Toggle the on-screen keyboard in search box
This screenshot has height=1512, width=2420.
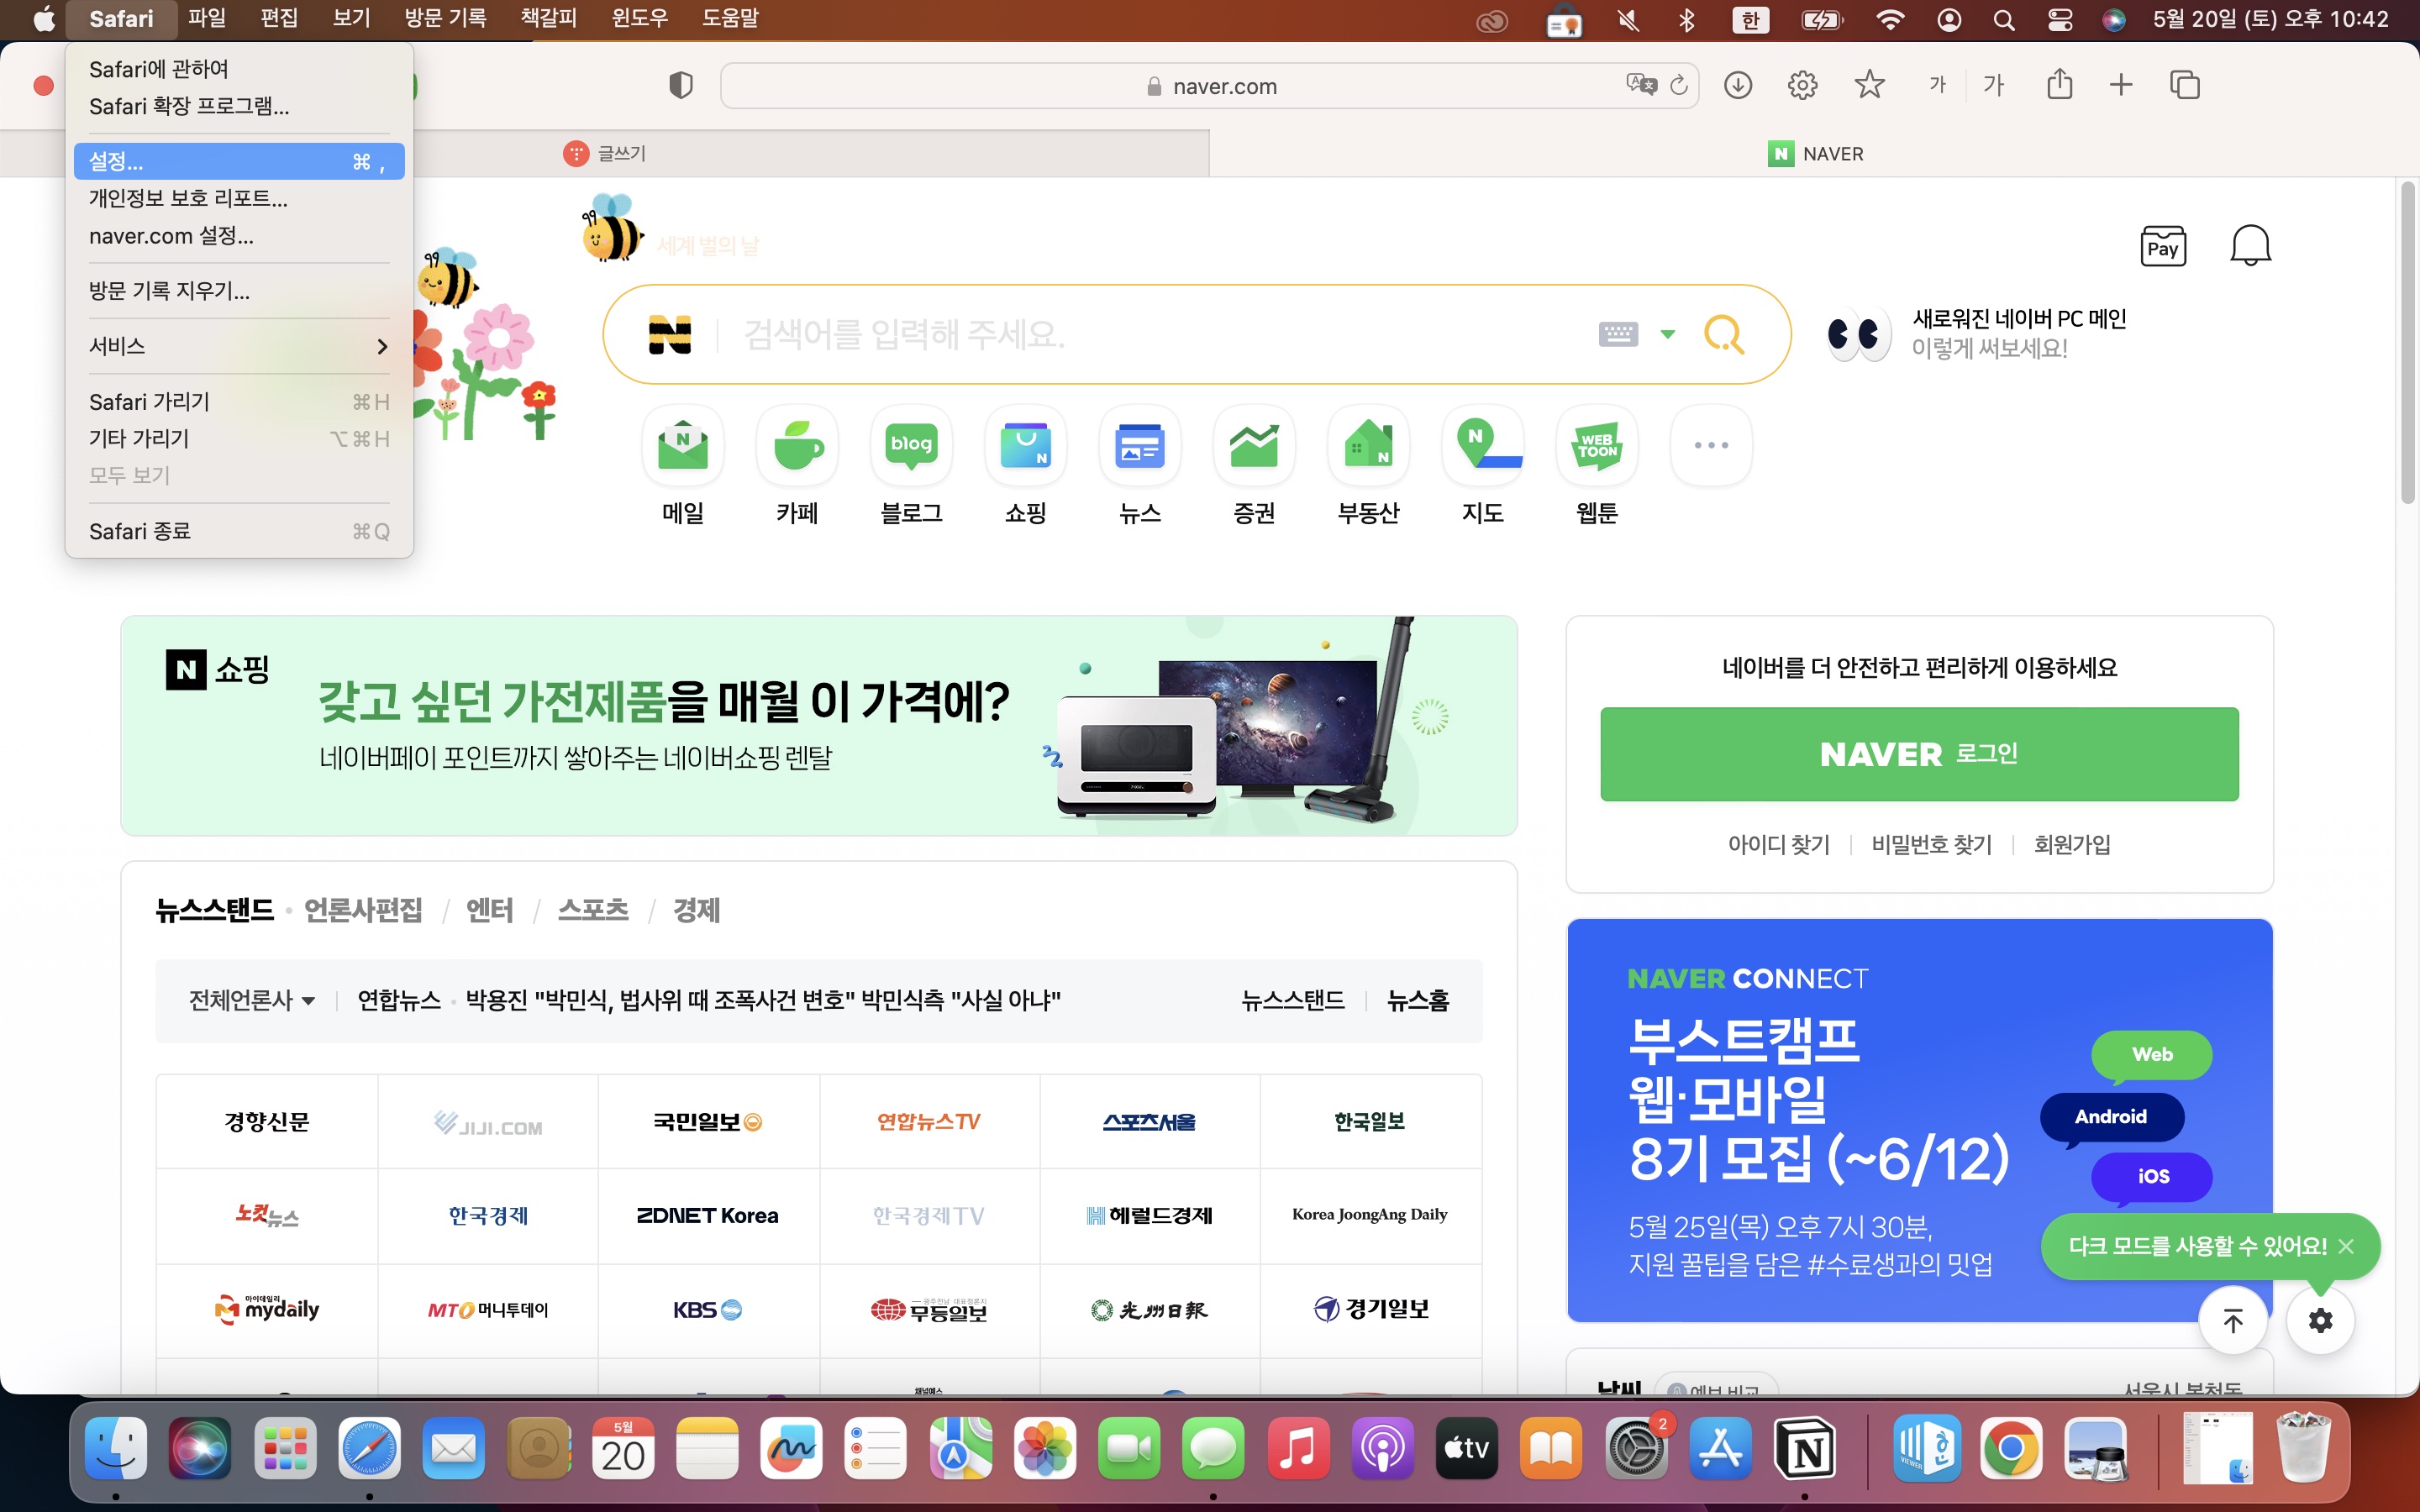[1618, 334]
